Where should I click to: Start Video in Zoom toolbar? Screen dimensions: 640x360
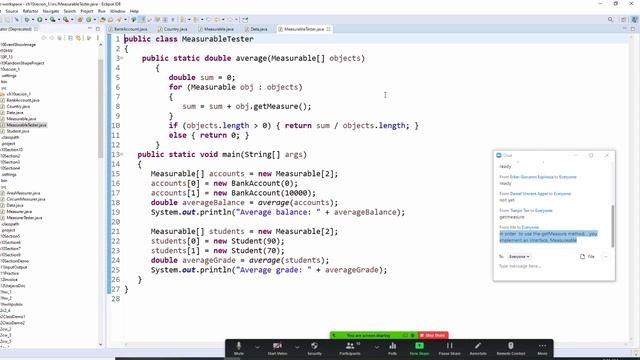[x=277, y=349]
